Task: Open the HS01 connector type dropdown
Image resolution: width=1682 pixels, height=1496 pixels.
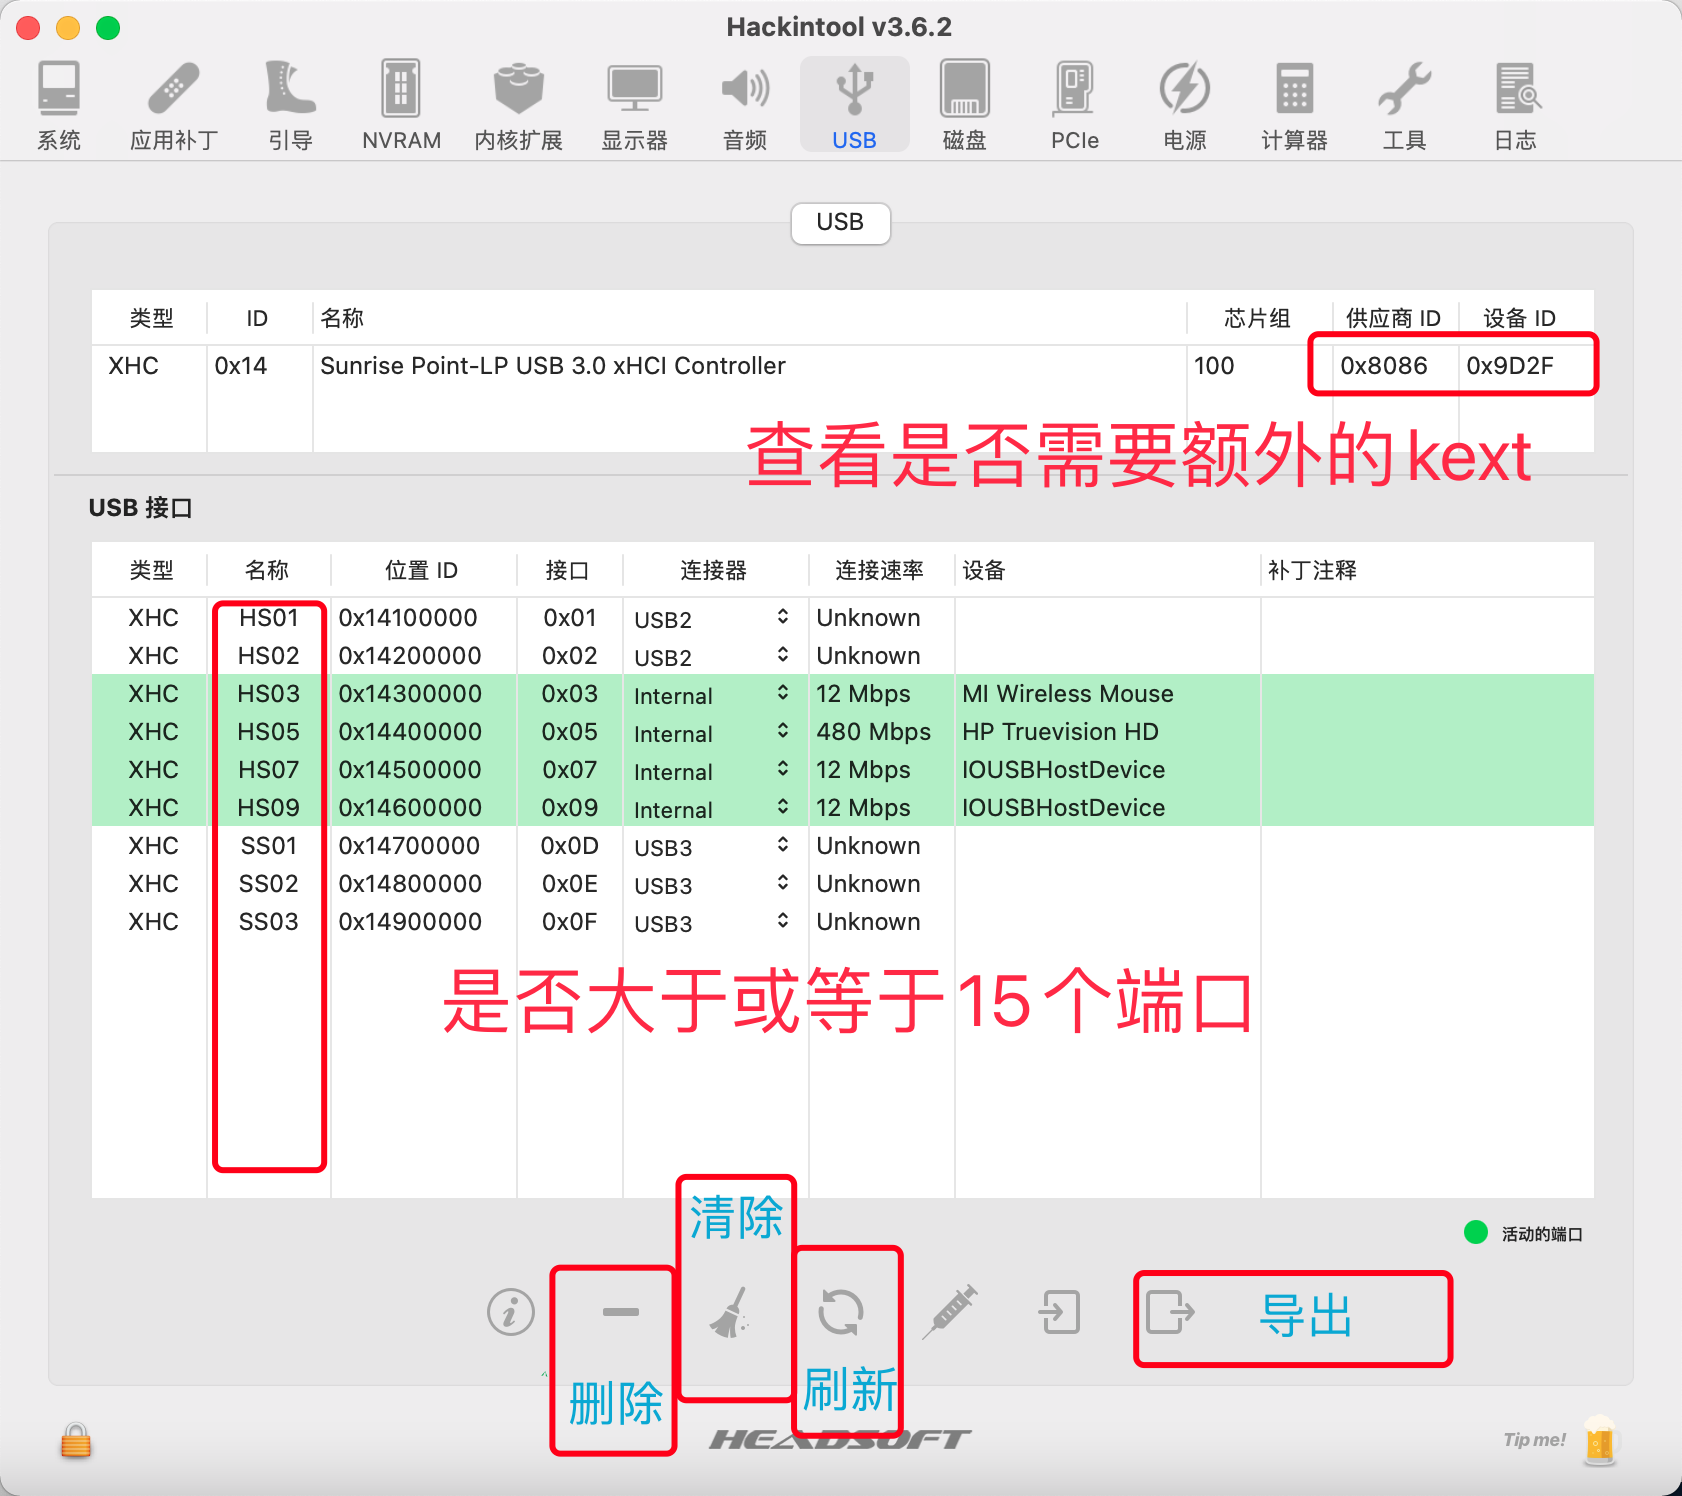Action: pyautogui.click(x=782, y=618)
